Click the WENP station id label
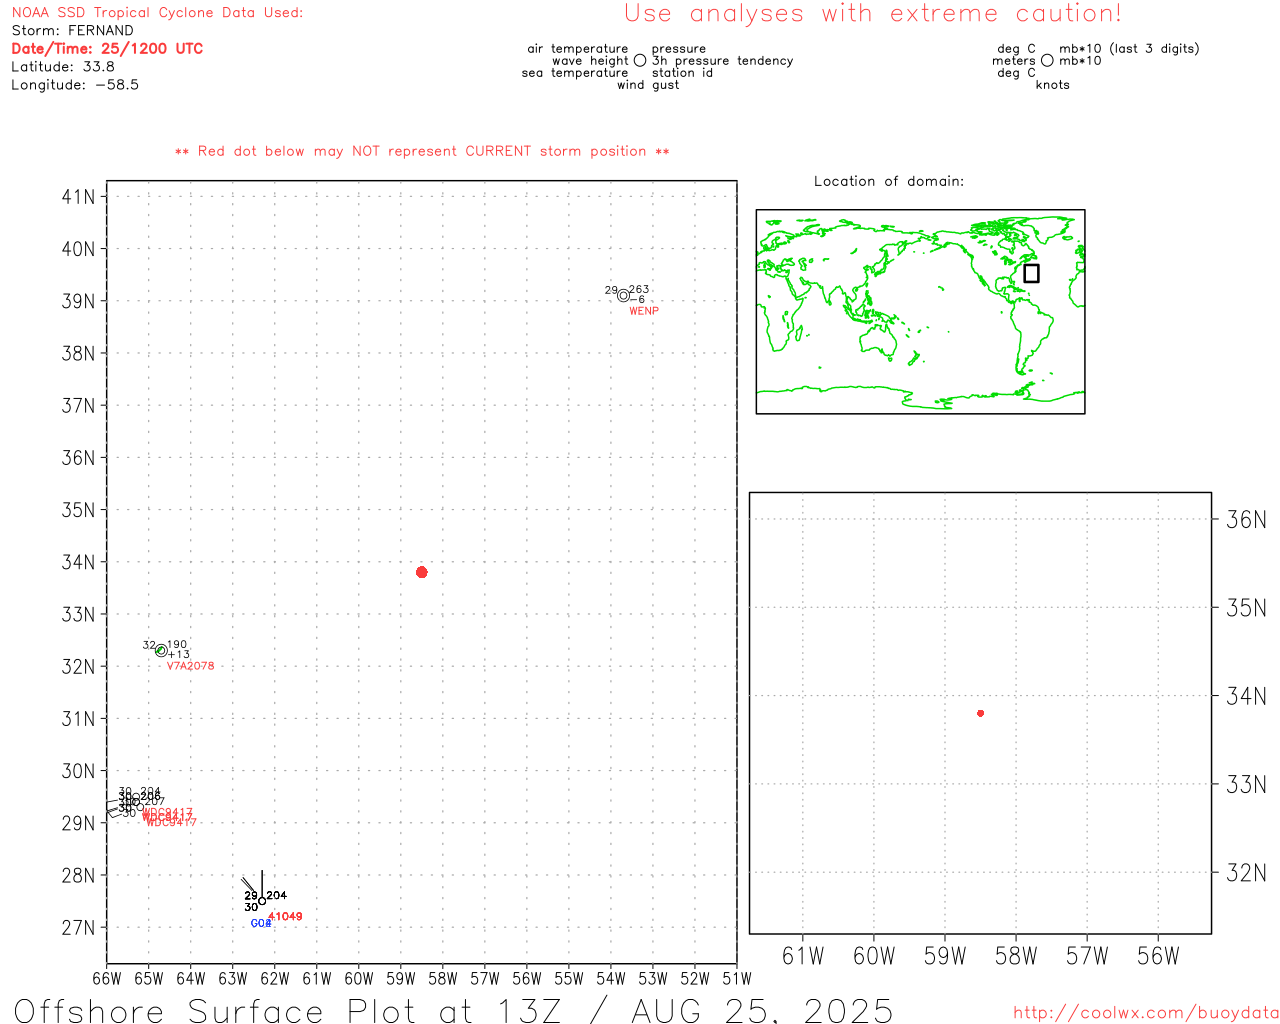 644,311
